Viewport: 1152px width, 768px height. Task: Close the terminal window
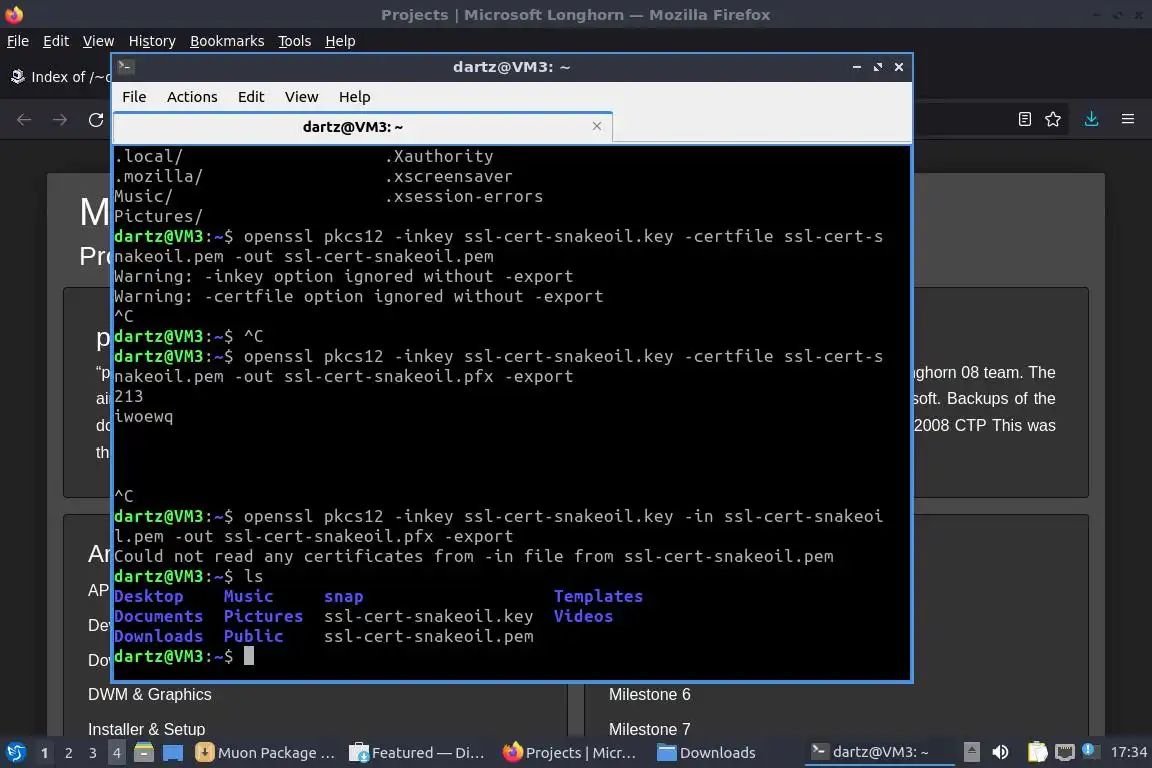pyautogui.click(x=899, y=67)
